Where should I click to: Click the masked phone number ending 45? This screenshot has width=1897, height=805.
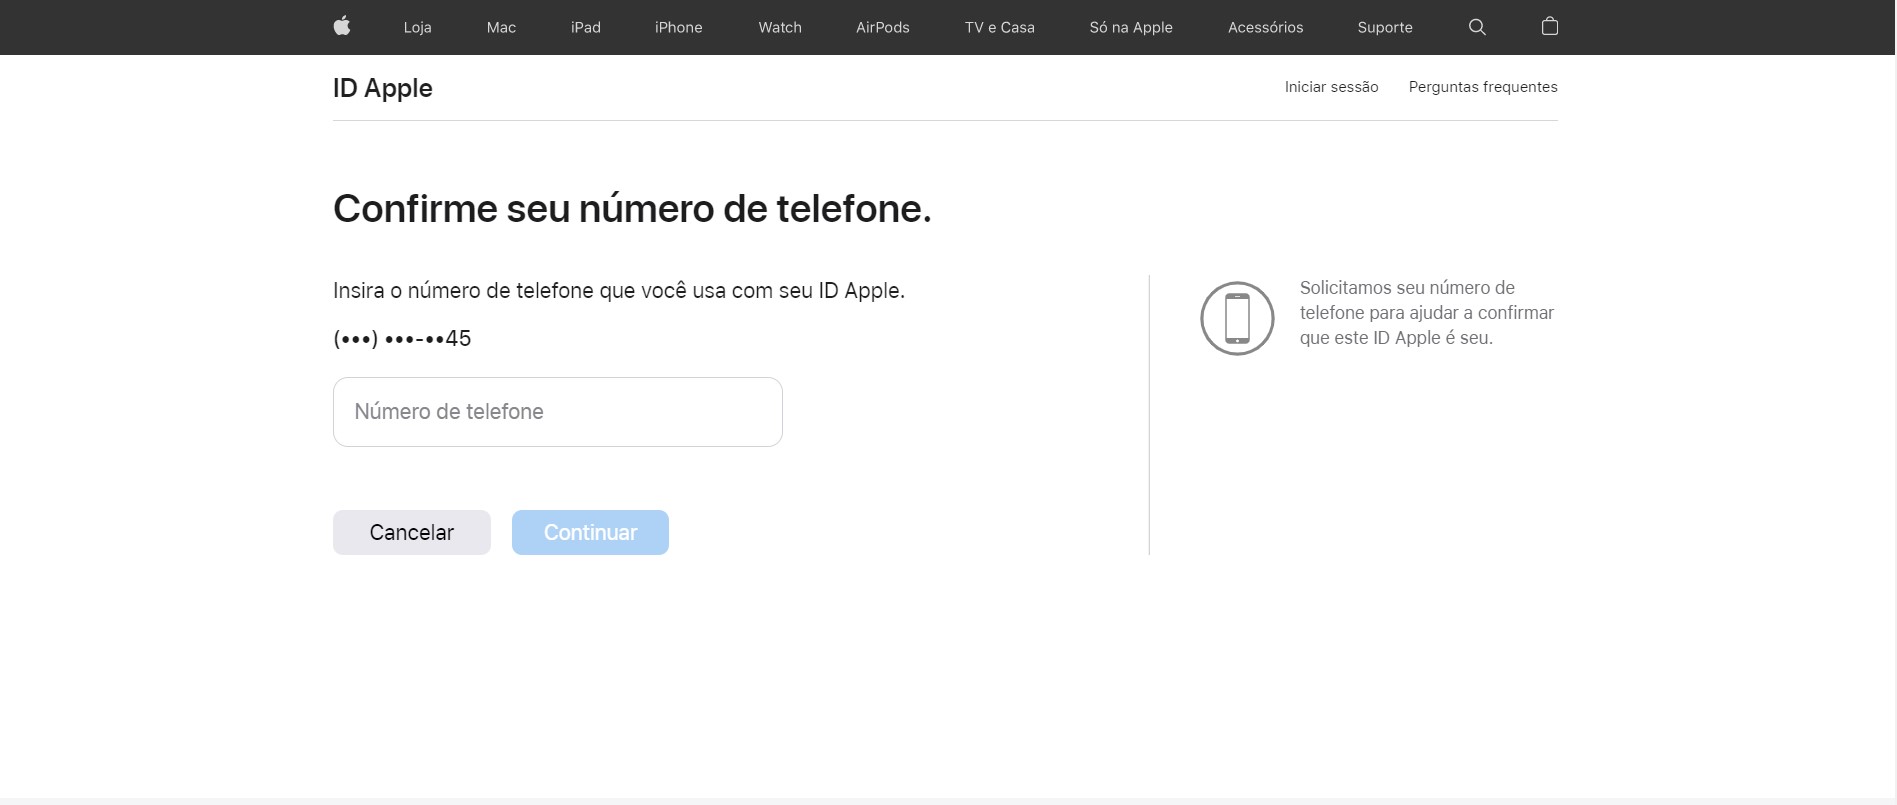click(402, 338)
